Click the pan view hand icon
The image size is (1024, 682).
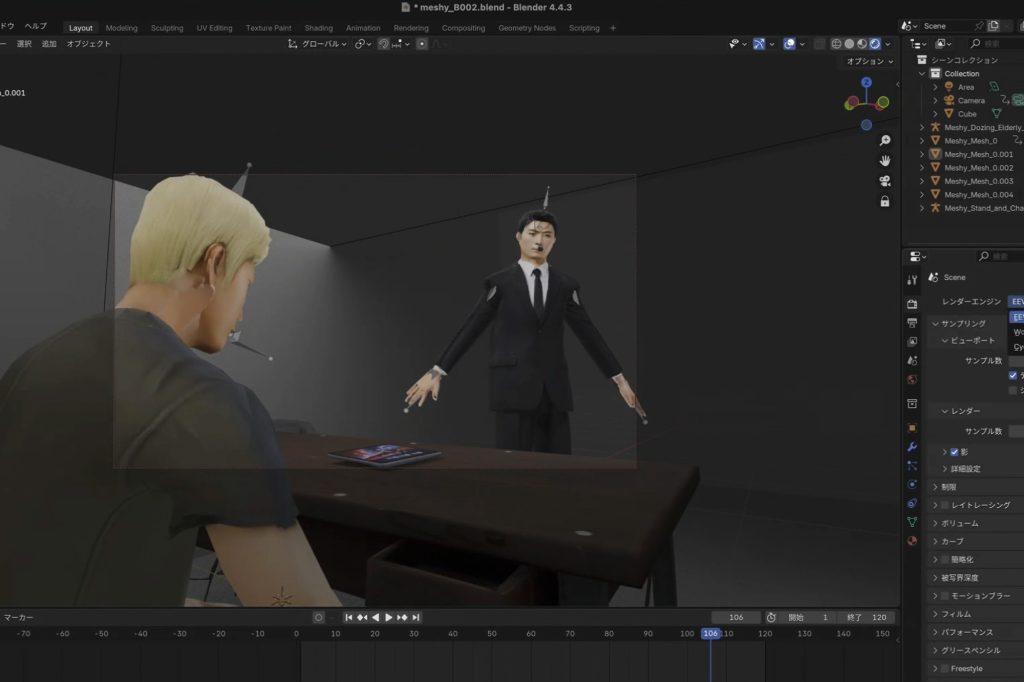point(885,161)
